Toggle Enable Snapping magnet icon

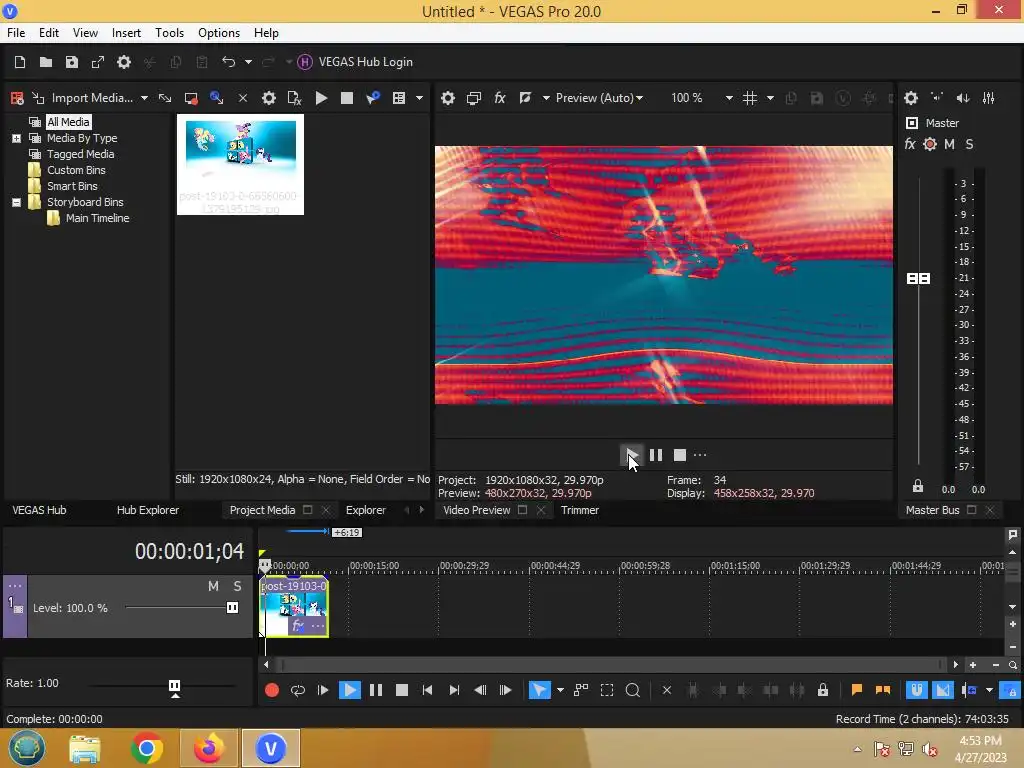coord(916,690)
